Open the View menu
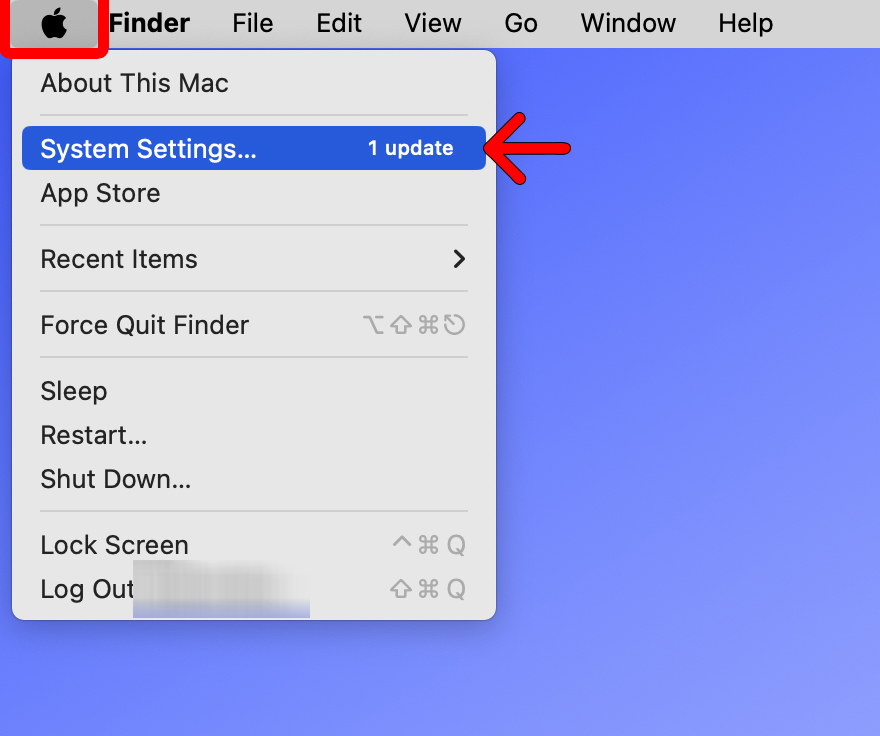Image resolution: width=880 pixels, height=736 pixels. point(433,23)
